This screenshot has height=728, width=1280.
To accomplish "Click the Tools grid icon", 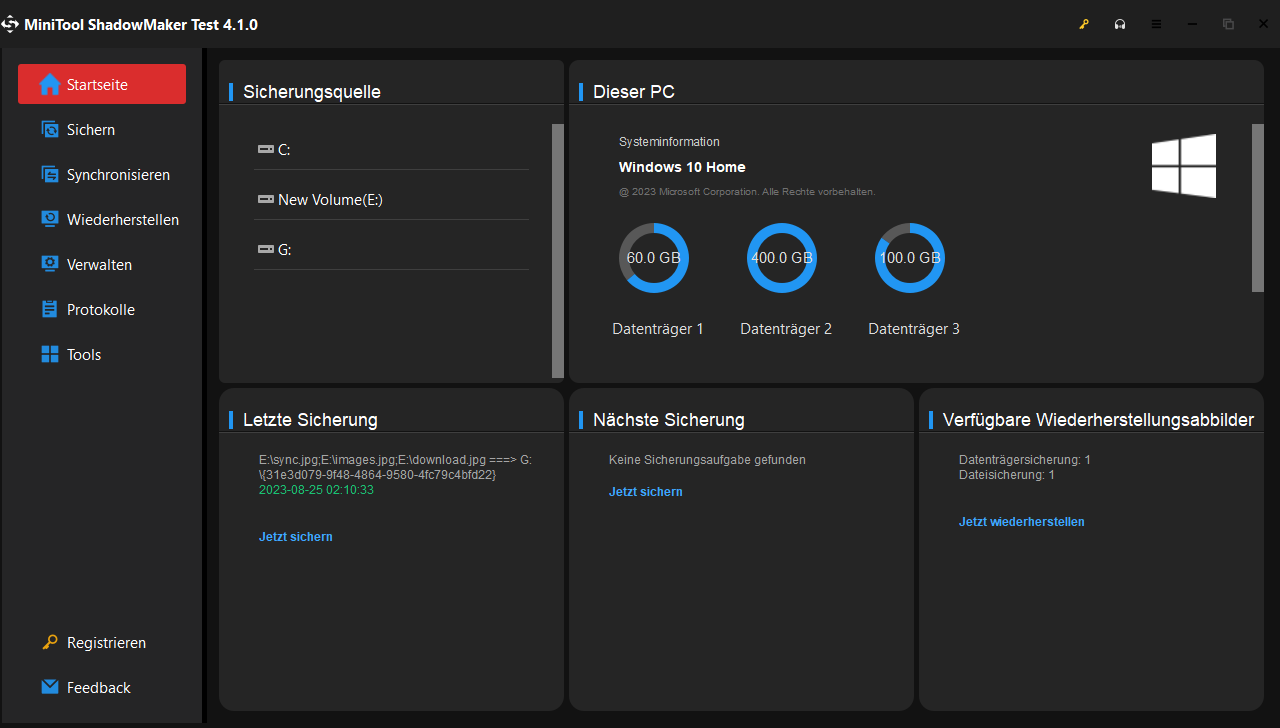I will [x=50, y=355].
